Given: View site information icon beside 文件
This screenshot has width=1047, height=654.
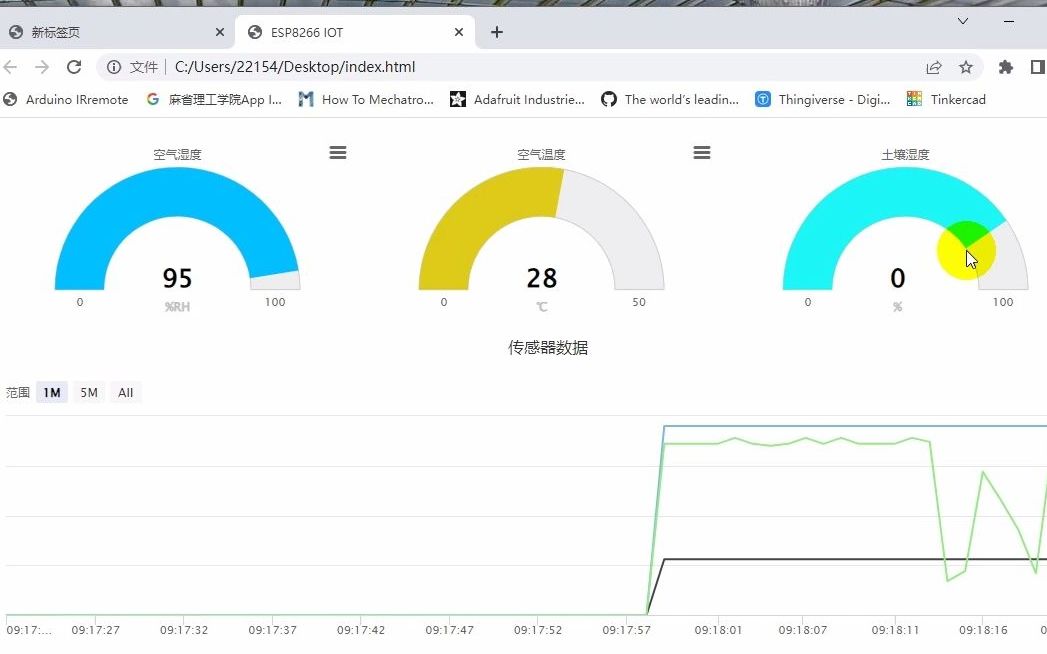Looking at the screenshot, I should (114, 67).
